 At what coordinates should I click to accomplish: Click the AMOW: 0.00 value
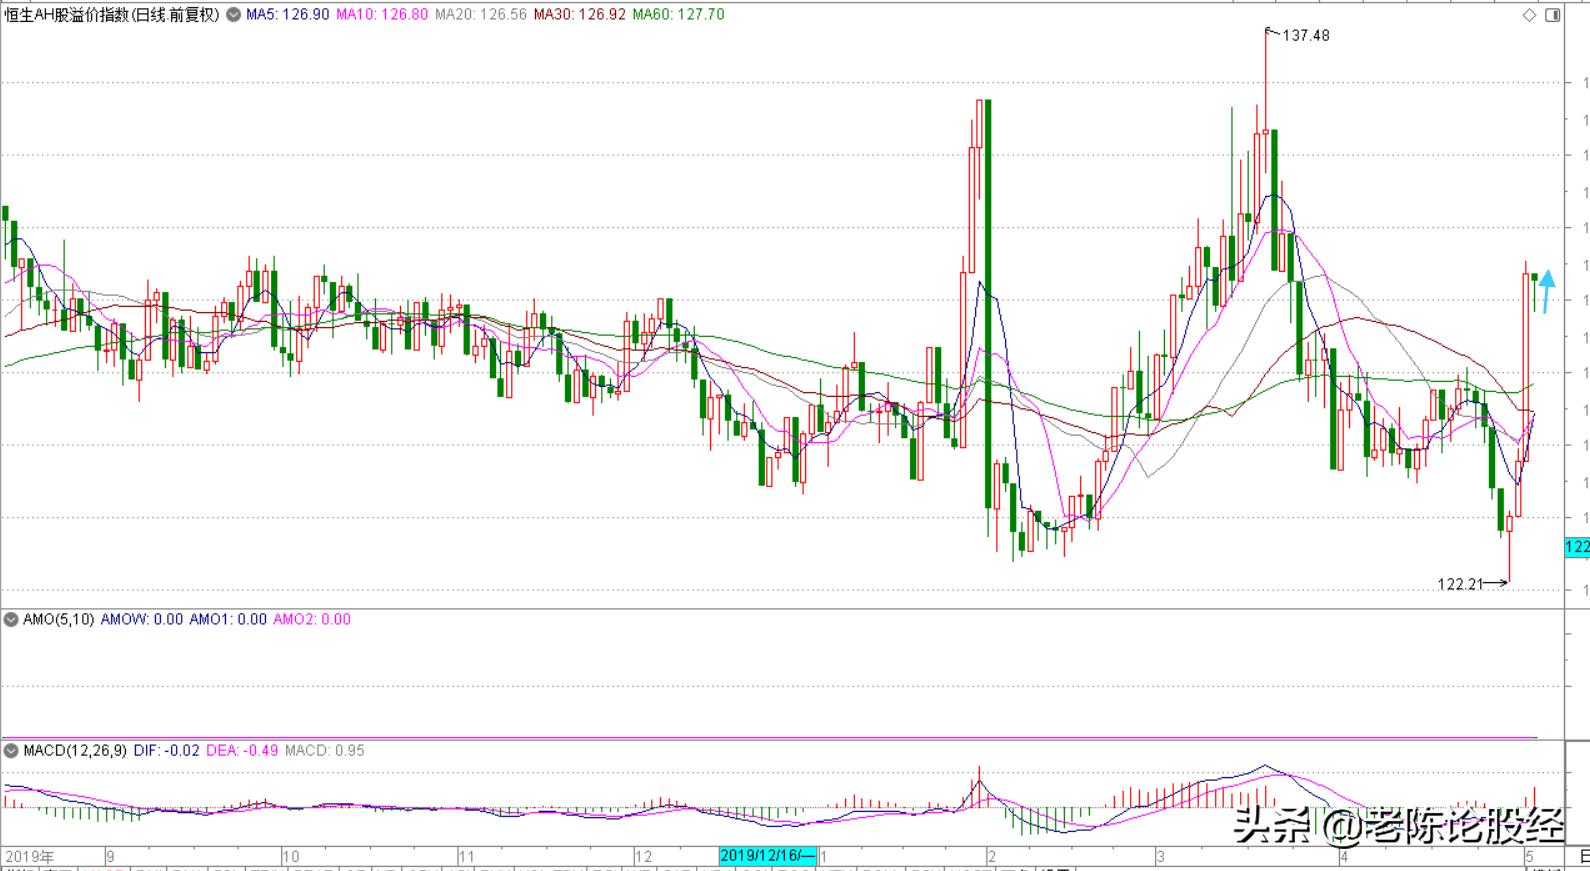pos(142,619)
